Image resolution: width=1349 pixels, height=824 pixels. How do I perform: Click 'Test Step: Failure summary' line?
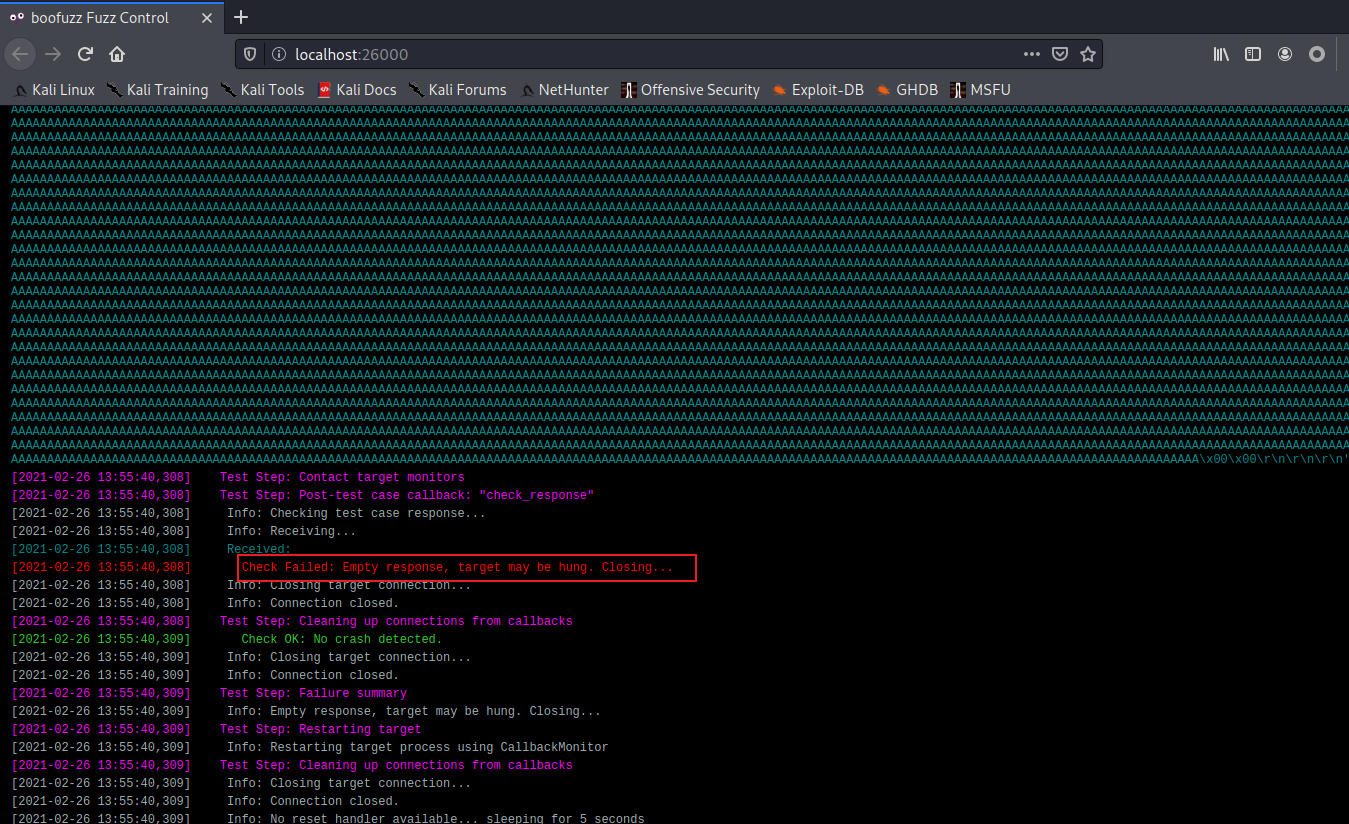point(313,693)
